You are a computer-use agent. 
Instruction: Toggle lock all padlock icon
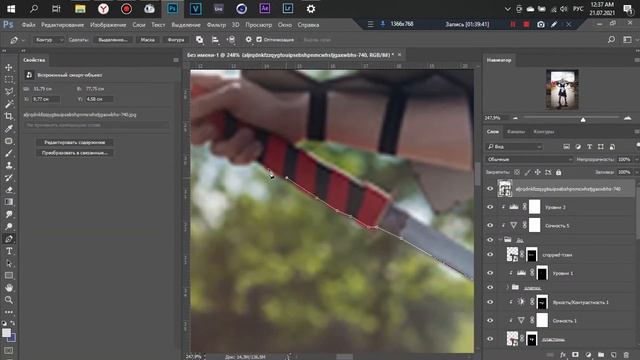click(x=558, y=172)
